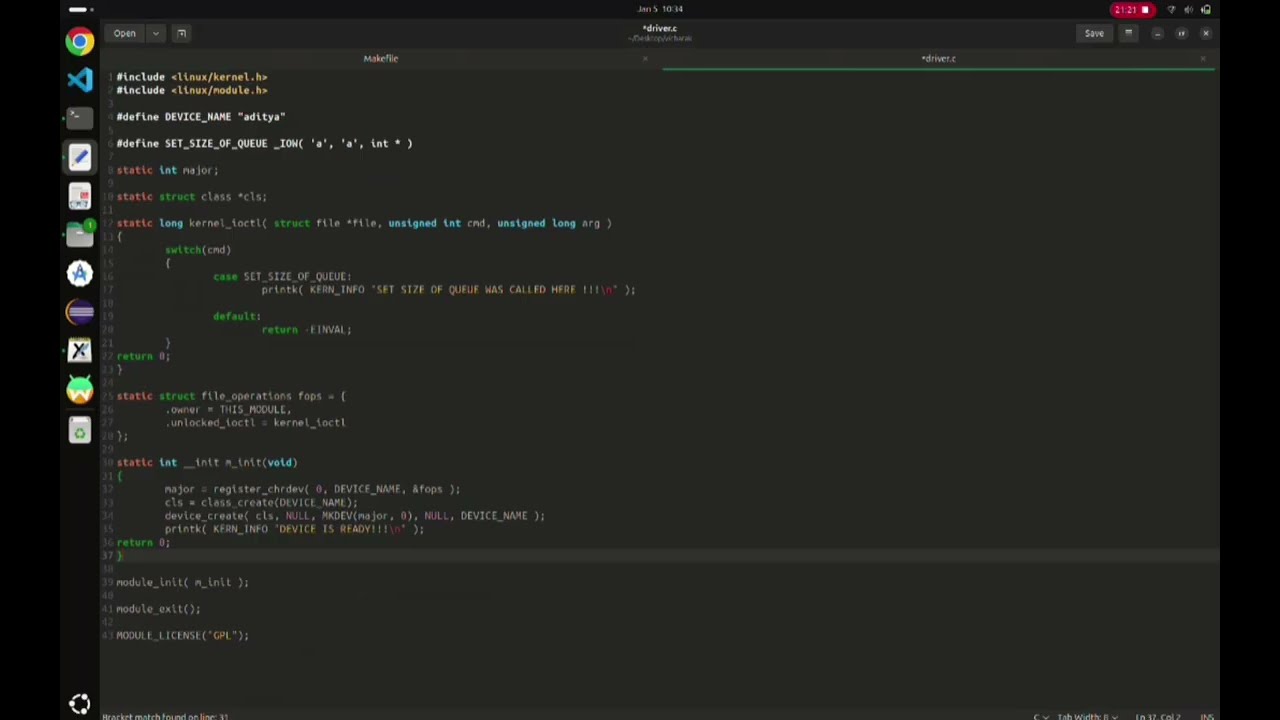
Task: Click the '.unlocked_ioctl = kernel_ioctl' line
Action: pyautogui.click(x=256, y=422)
